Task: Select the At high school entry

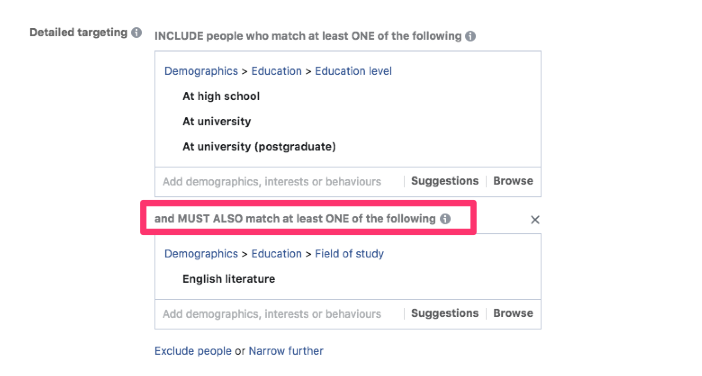Action: click(x=221, y=96)
